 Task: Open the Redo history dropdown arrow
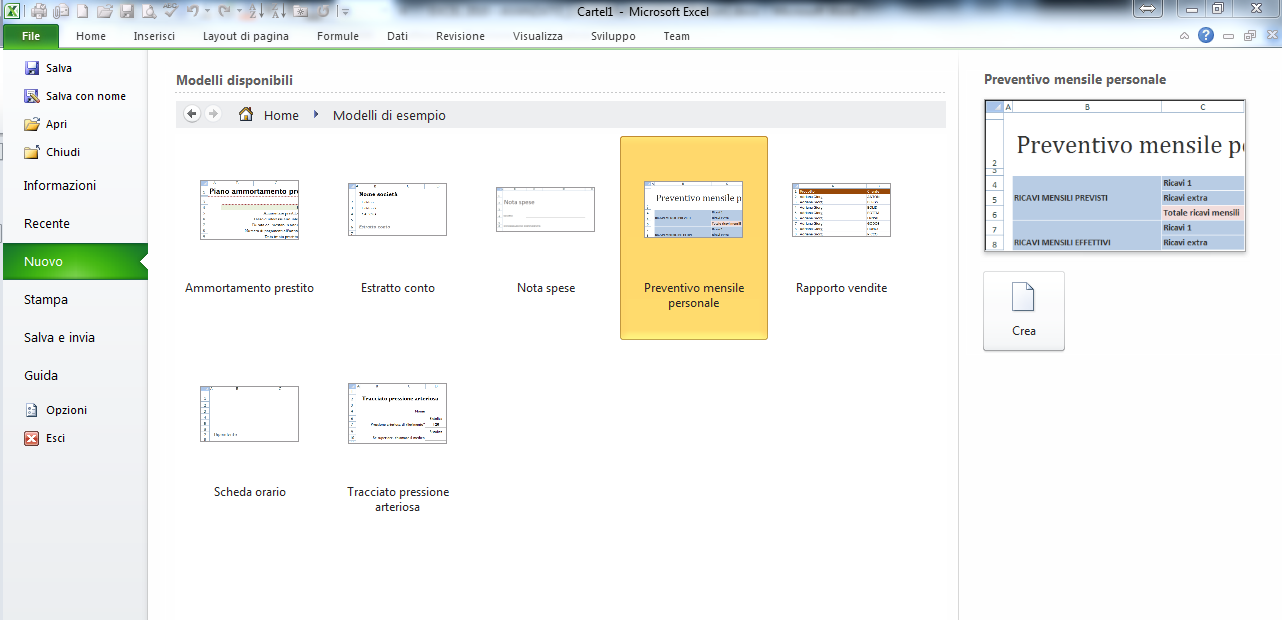(x=239, y=11)
